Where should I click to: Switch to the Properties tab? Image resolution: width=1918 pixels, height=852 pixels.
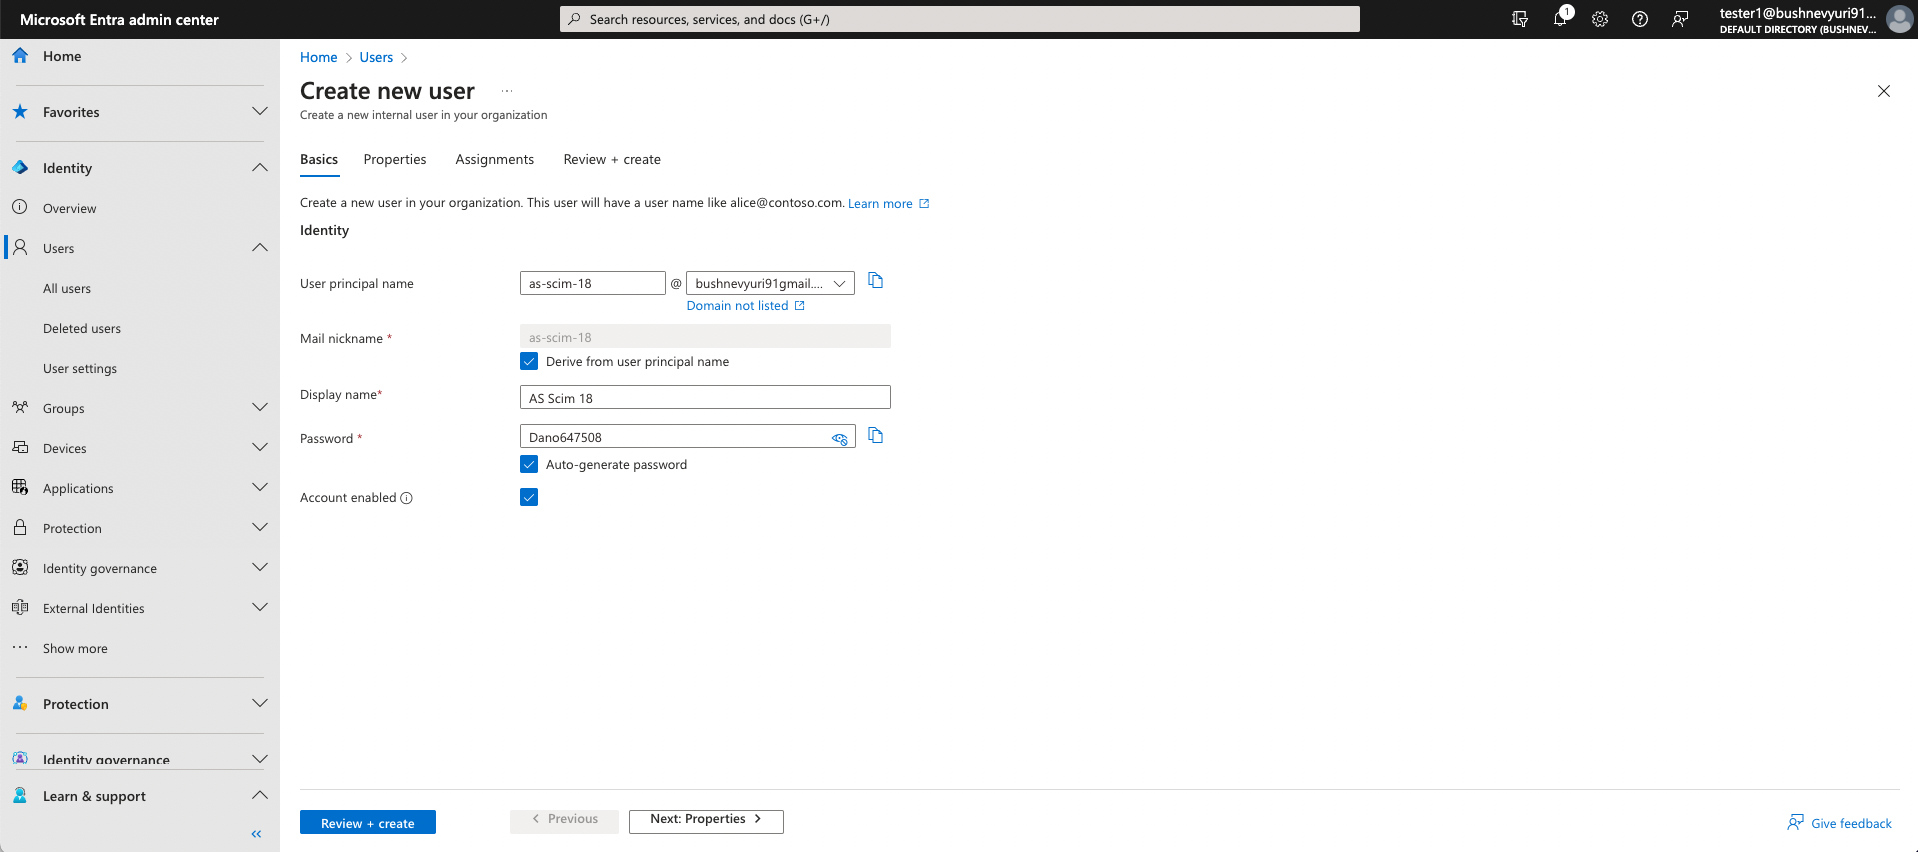click(395, 159)
